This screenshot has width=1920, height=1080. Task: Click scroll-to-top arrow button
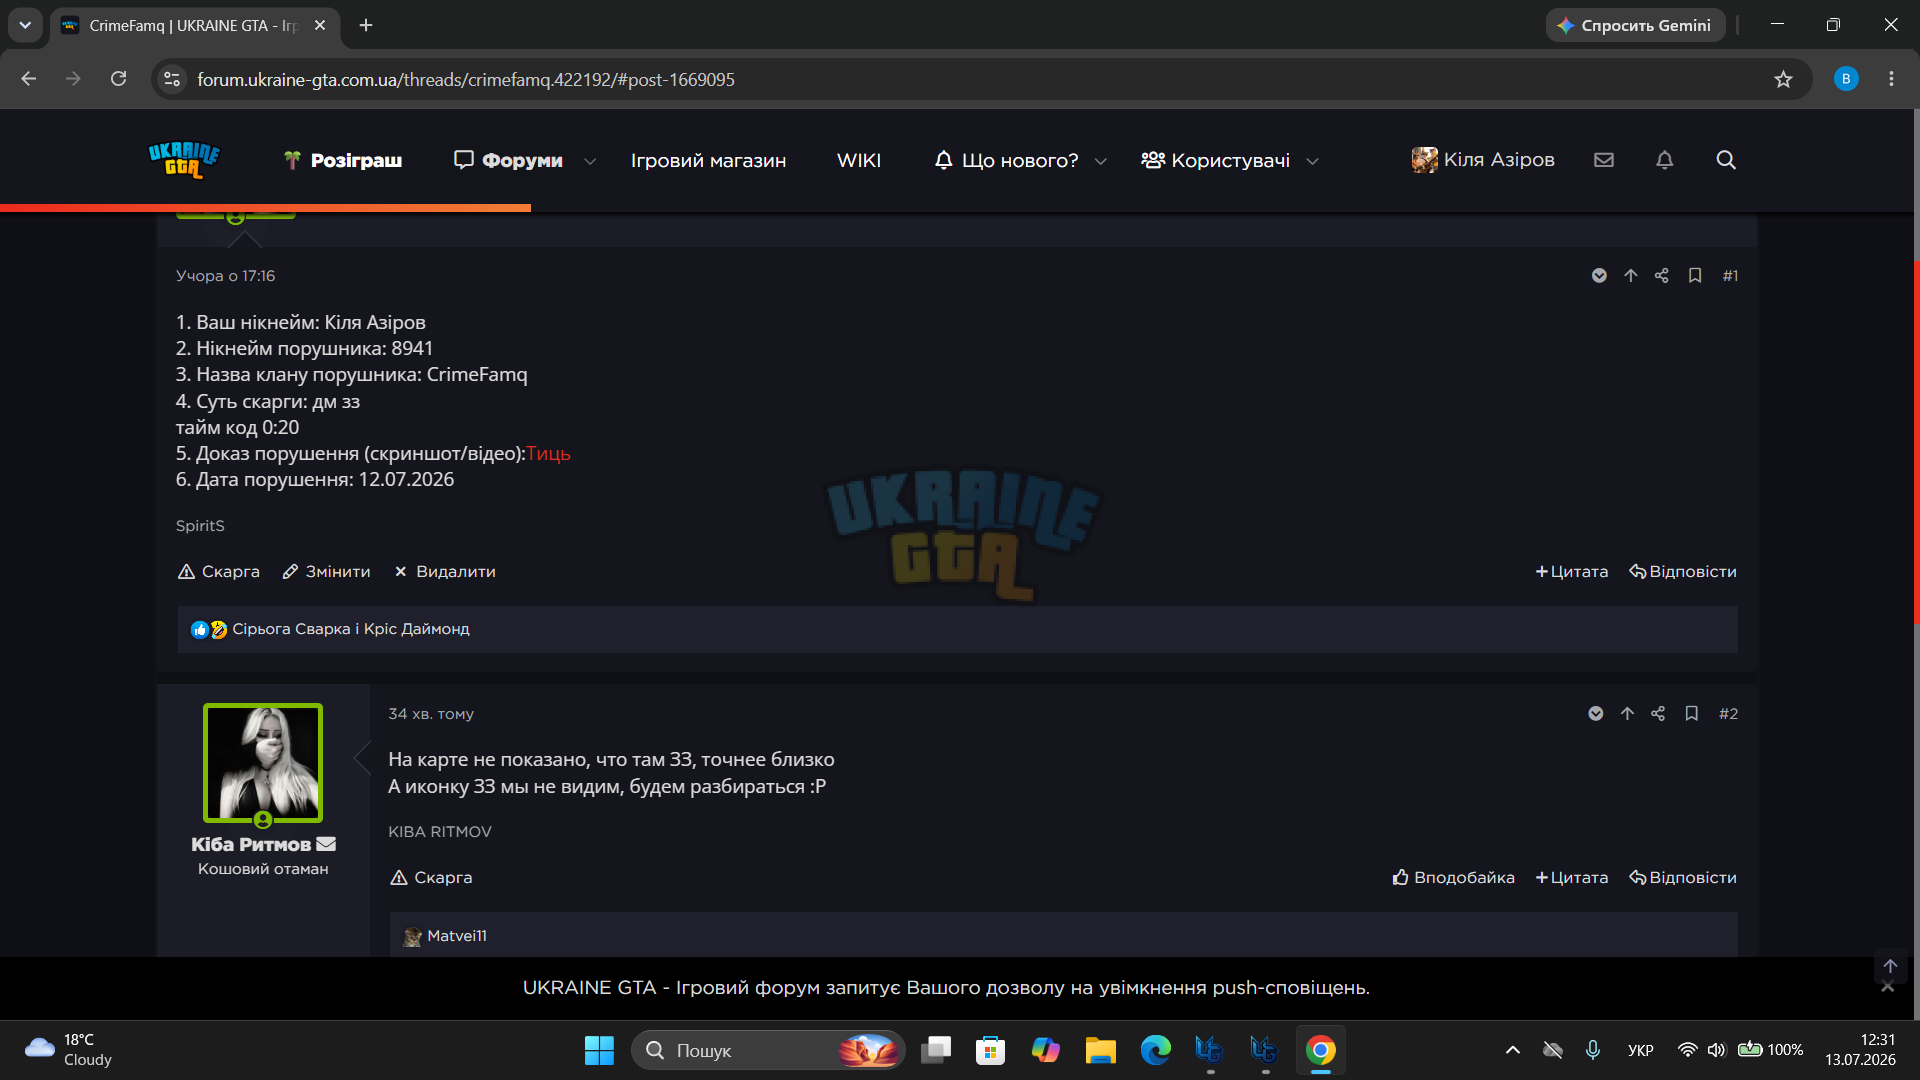click(x=1890, y=966)
